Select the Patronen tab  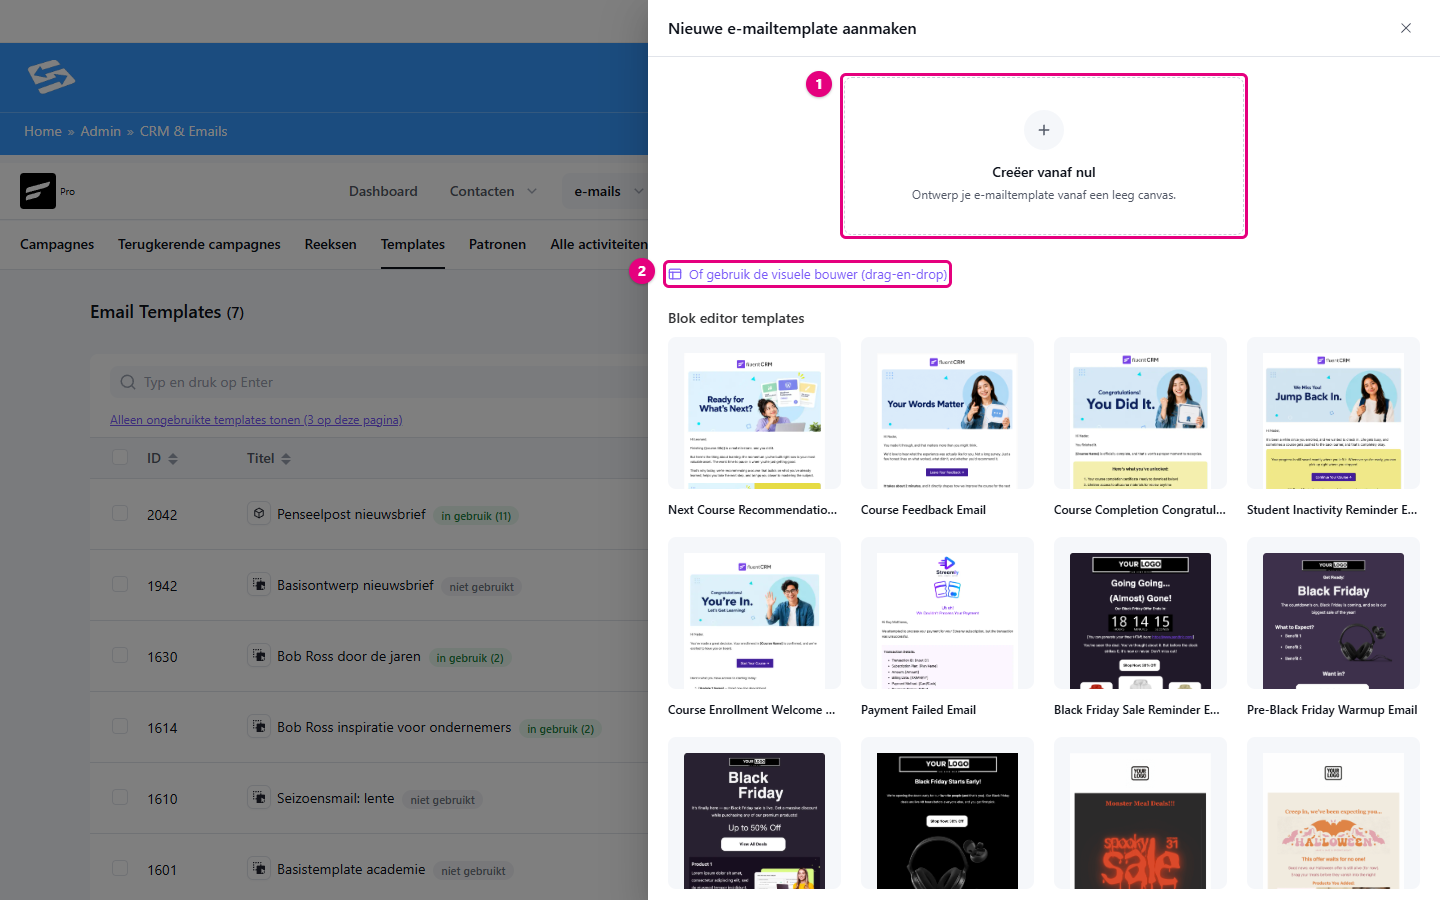pos(497,244)
